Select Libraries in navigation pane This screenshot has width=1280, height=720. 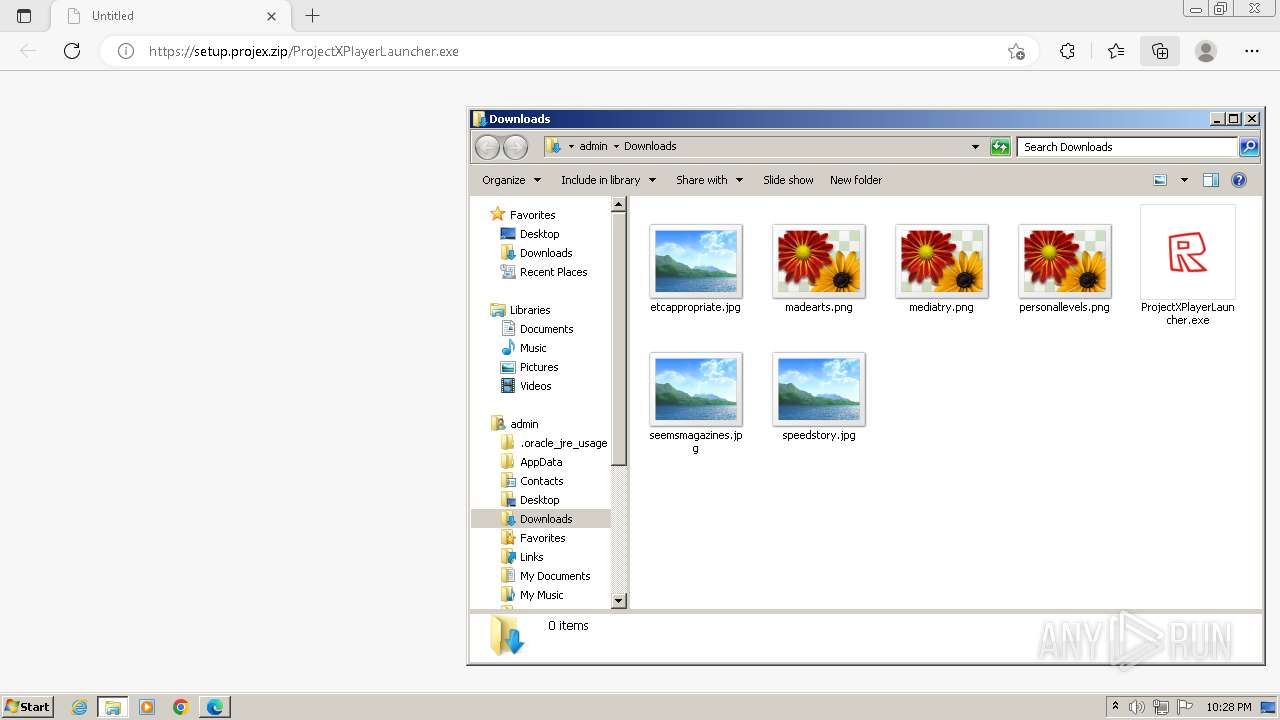[x=530, y=310]
